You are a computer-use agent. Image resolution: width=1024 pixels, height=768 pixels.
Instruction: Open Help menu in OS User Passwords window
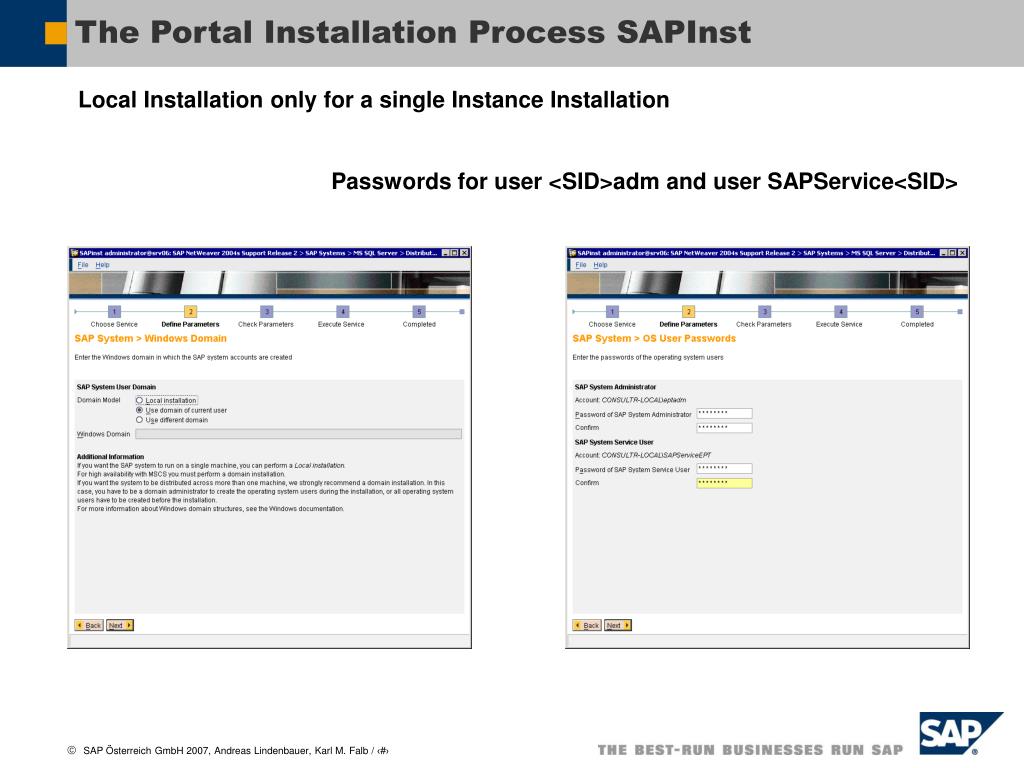click(600, 264)
